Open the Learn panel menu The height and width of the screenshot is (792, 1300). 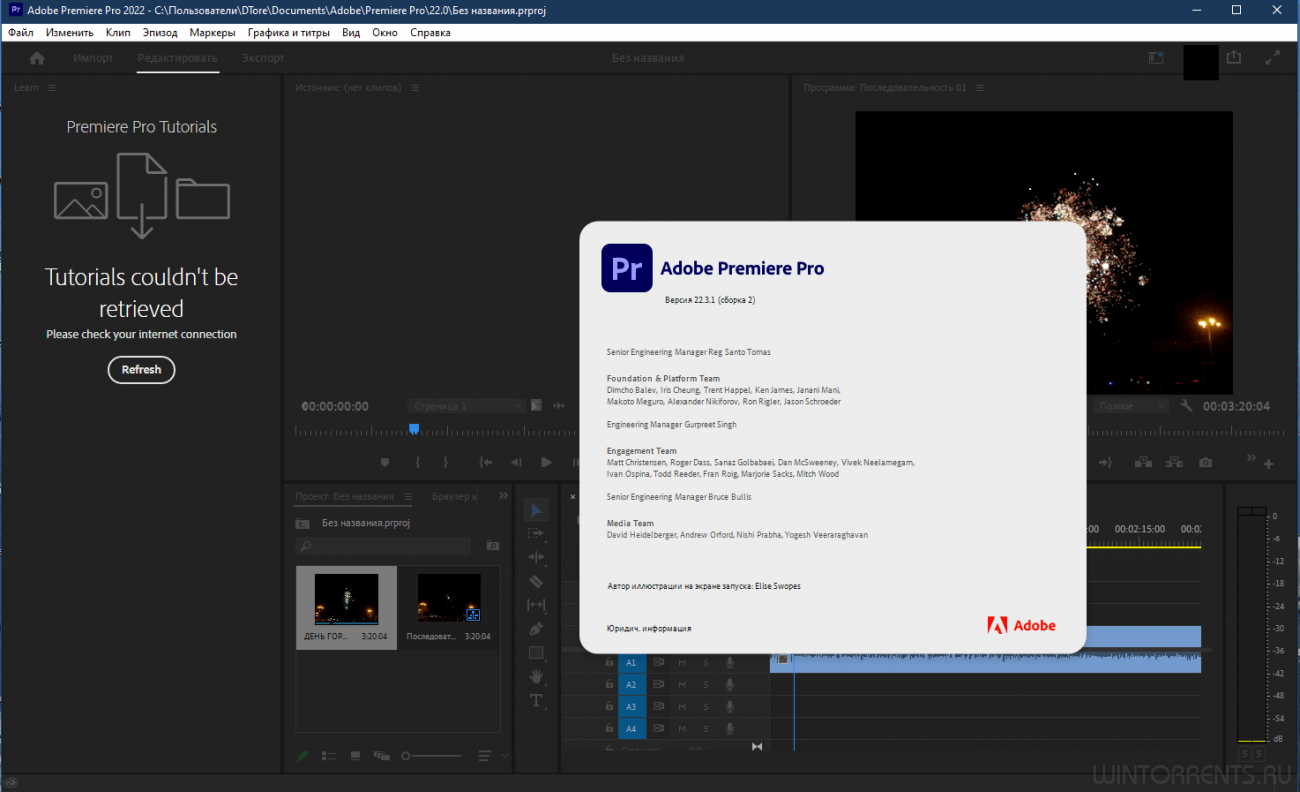pos(52,88)
